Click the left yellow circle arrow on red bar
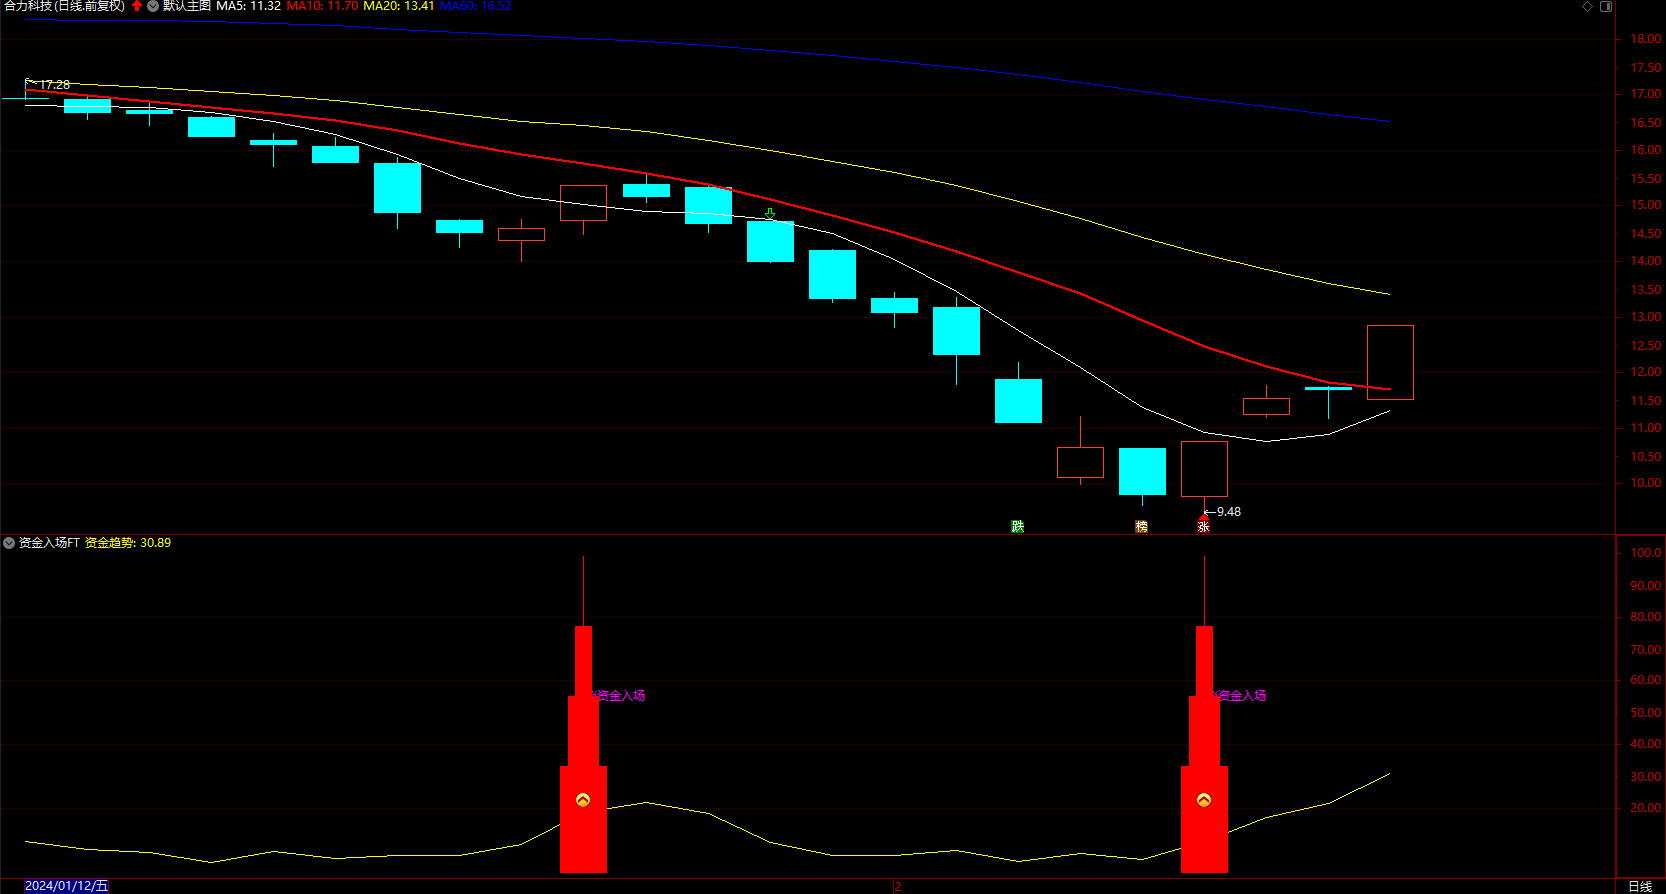The height and width of the screenshot is (894, 1666). (x=583, y=800)
